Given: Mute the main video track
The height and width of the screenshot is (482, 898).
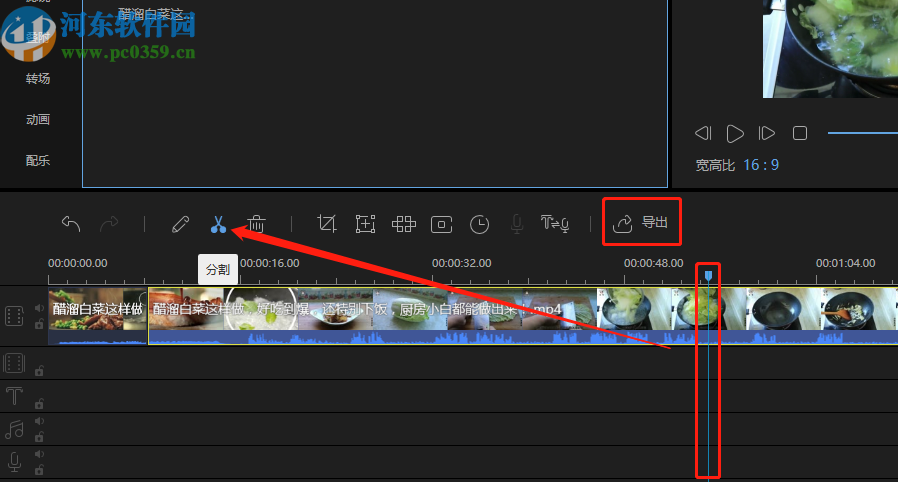Looking at the screenshot, I should [x=39, y=308].
